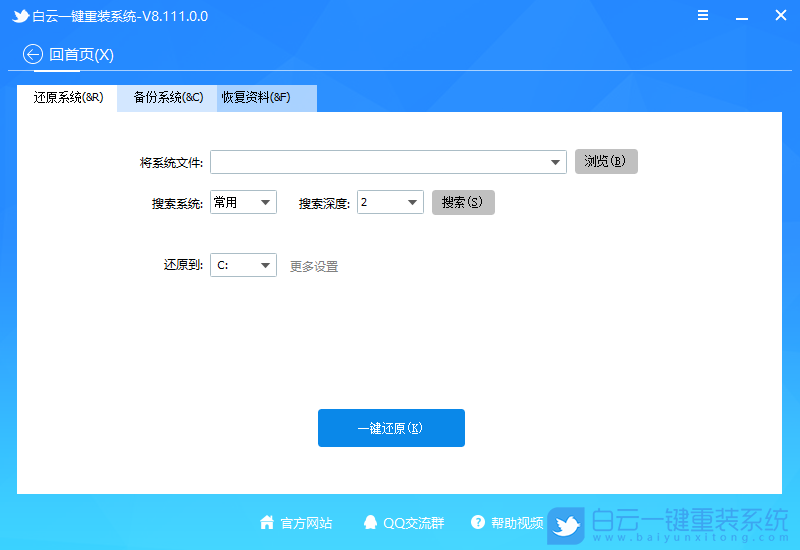Switch to the 还原系统(&R) tab
800x550 pixels.
coord(67,98)
